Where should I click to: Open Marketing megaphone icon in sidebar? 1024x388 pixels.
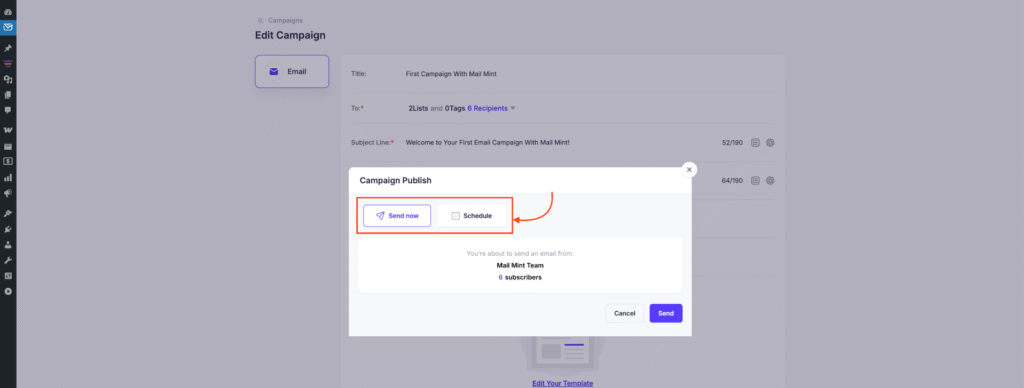coord(8,193)
